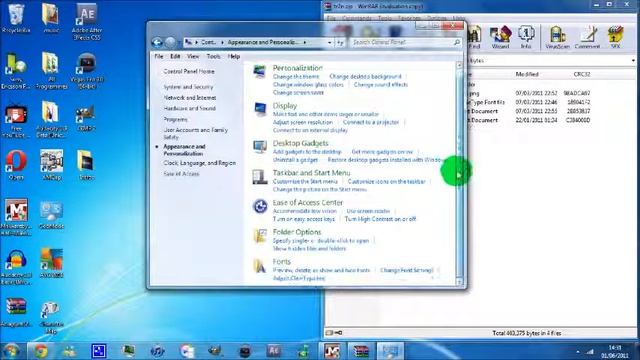Open Programs in the sidebar
640x360 pixels.
[x=176, y=120]
